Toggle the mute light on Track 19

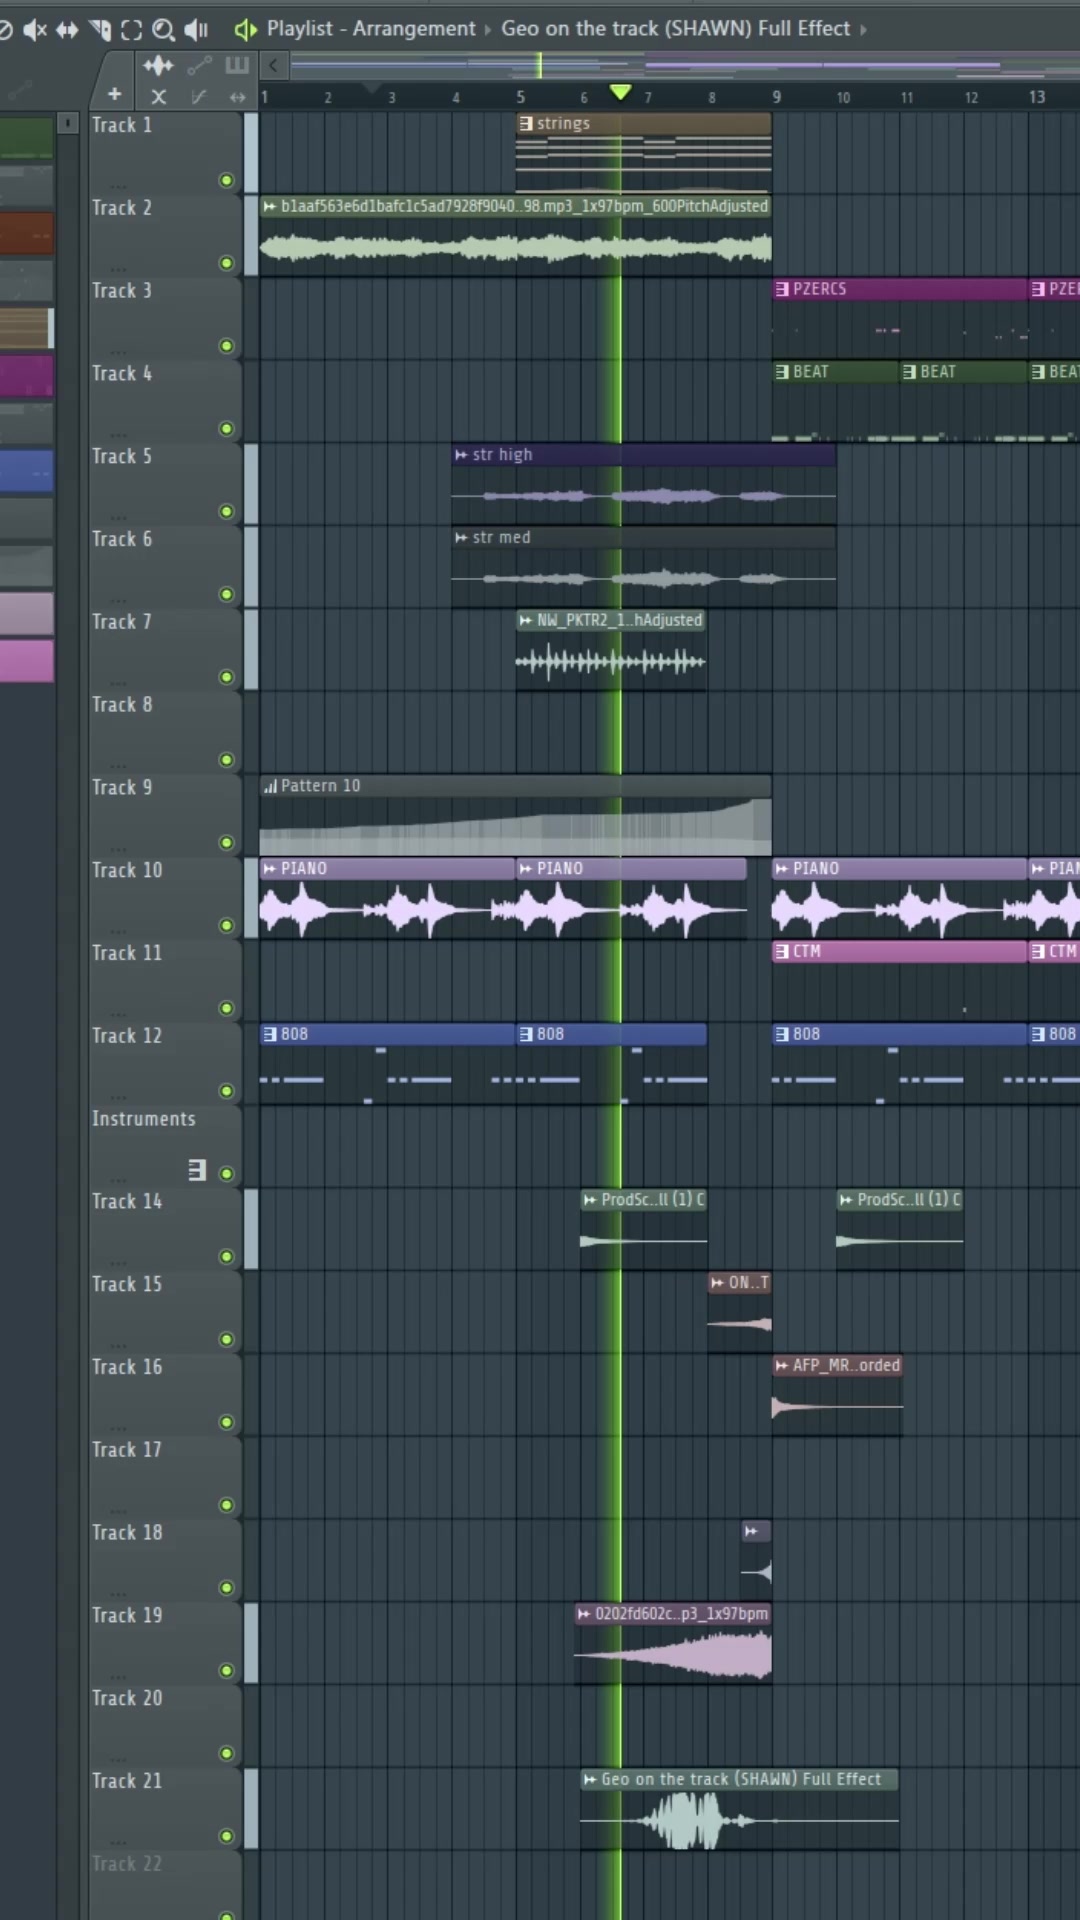tap(226, 1671)
